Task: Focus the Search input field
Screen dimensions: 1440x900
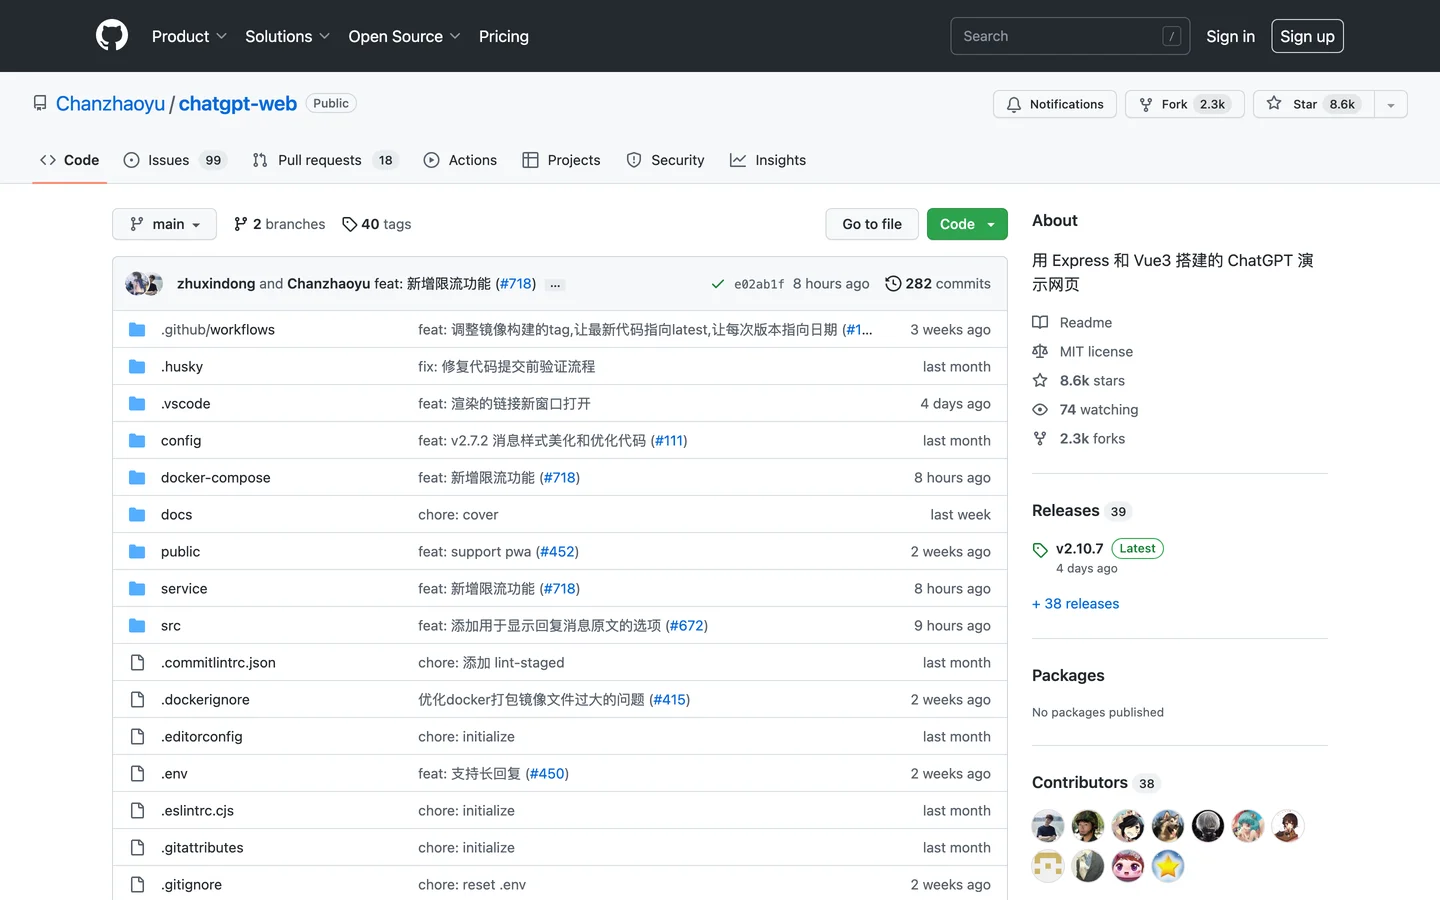Action: click(1070, 36)
